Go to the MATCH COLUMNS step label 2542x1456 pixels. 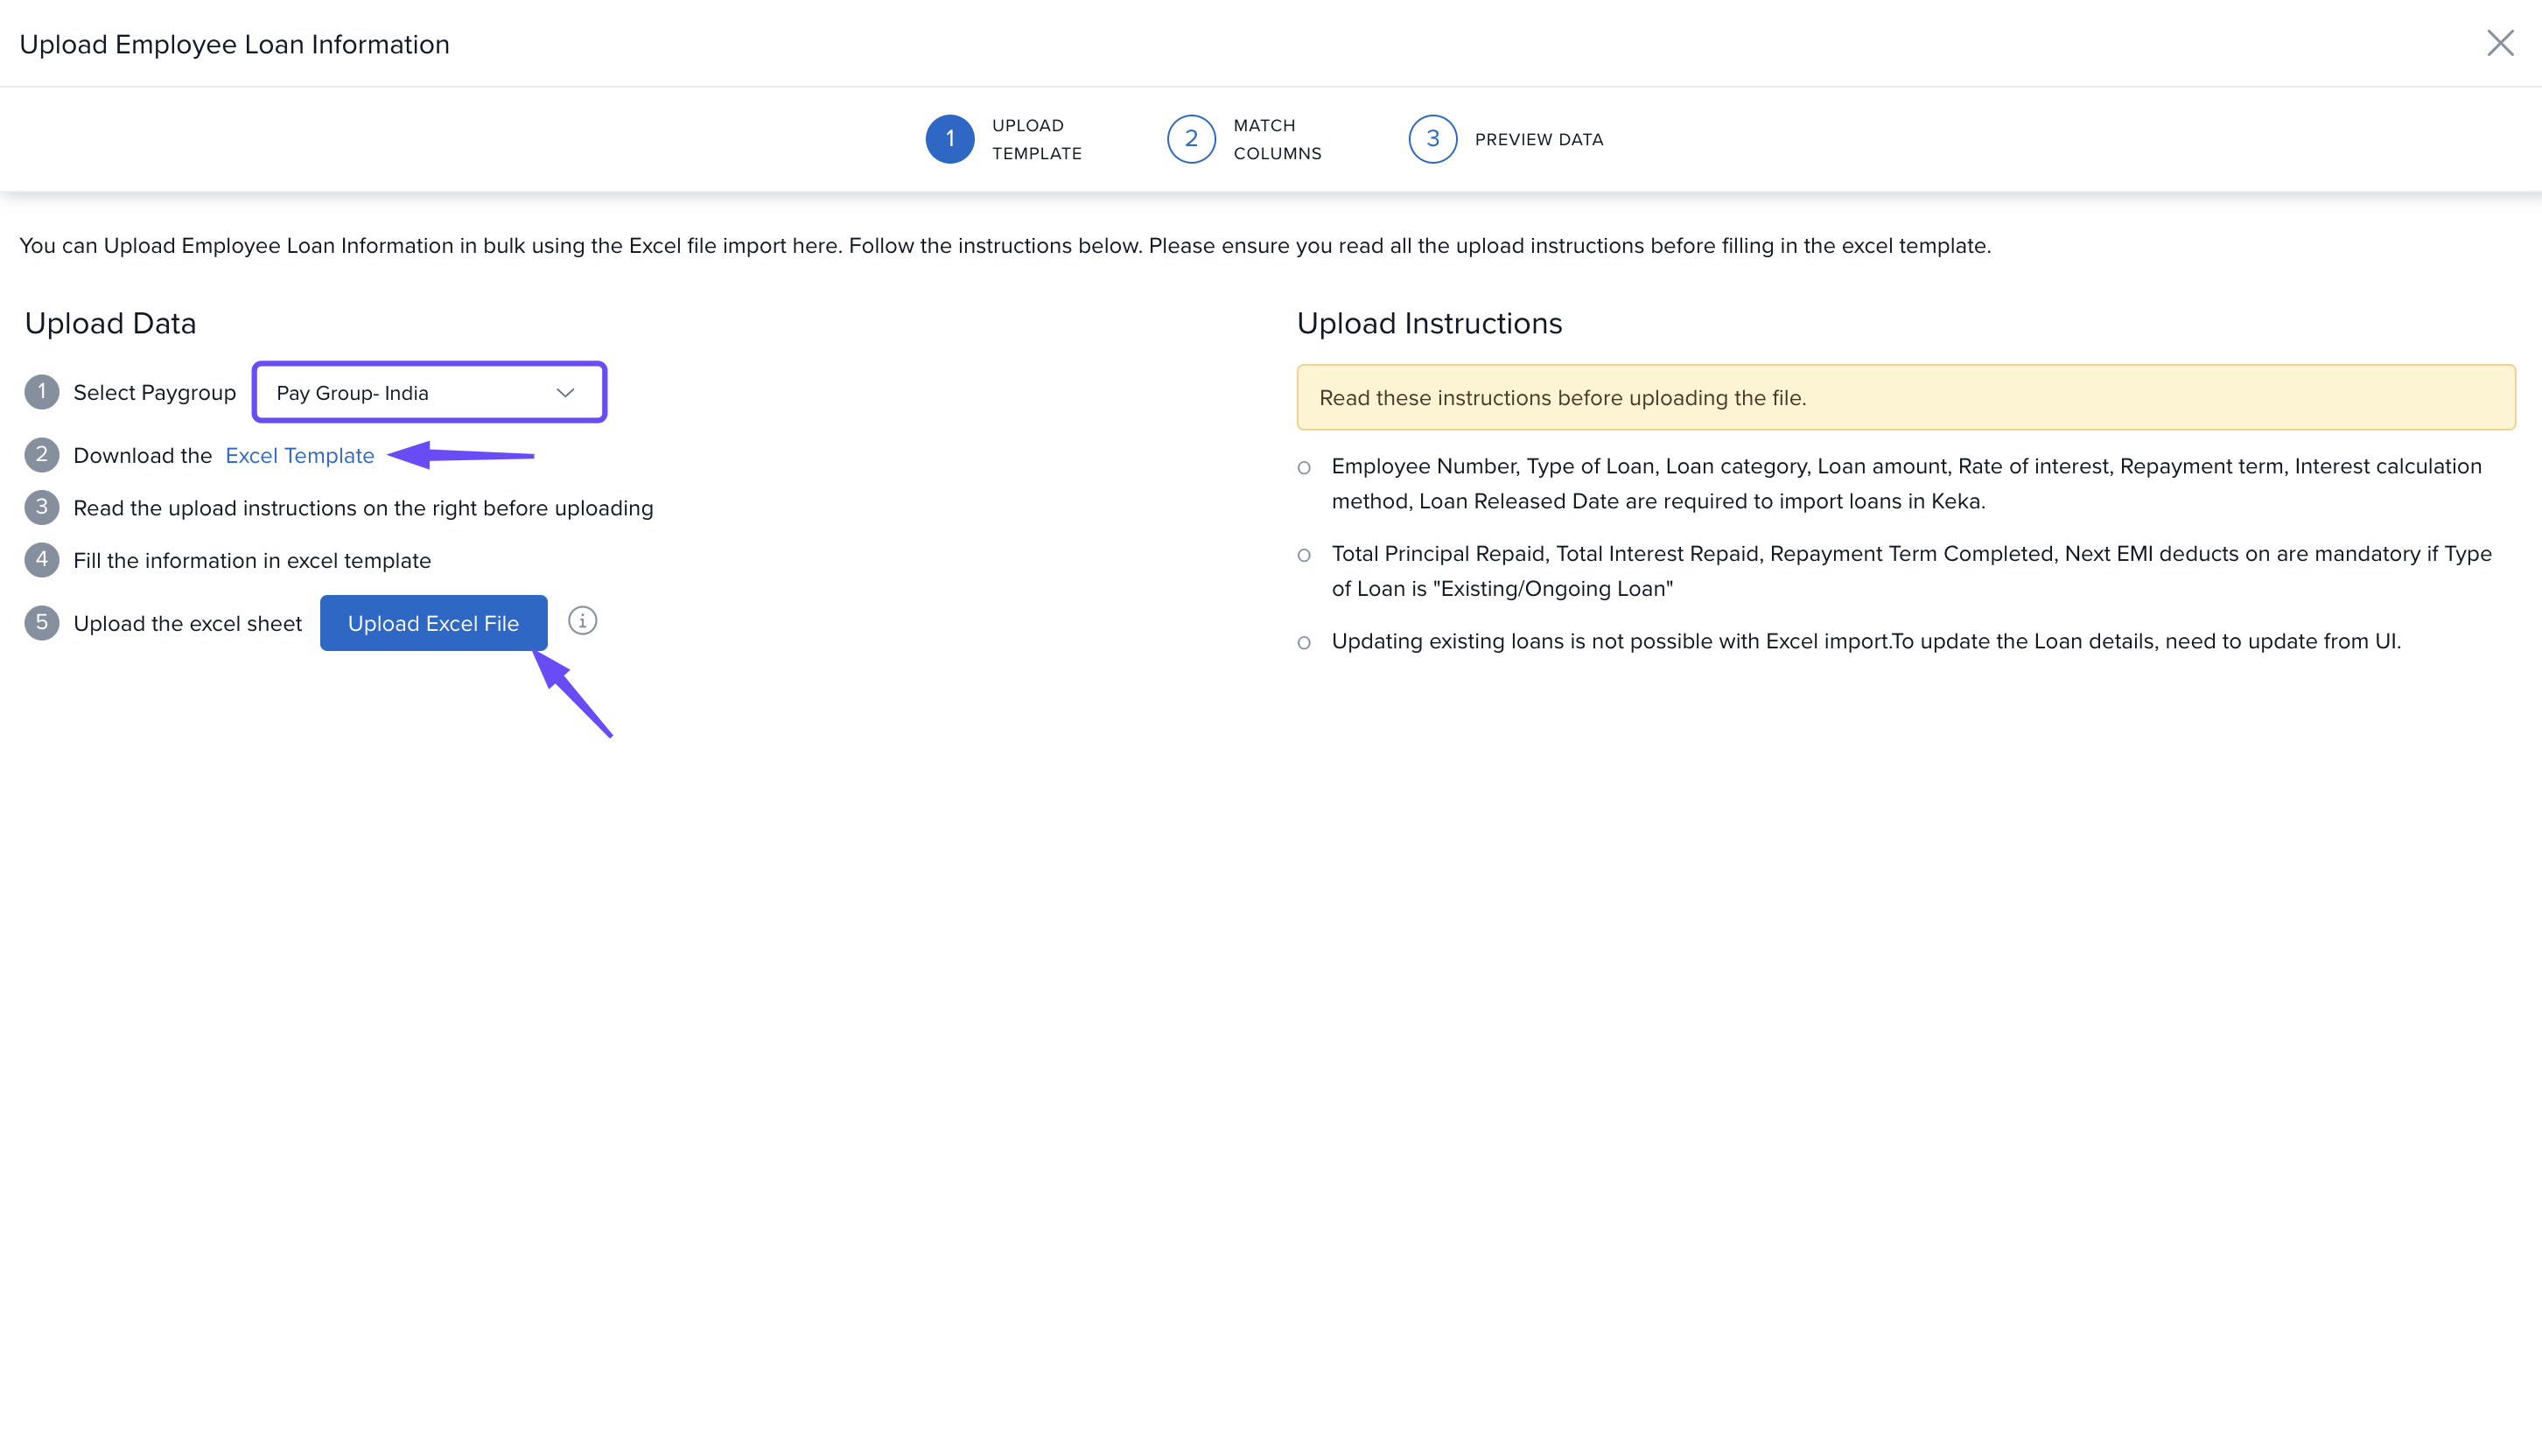[1277, 139]
